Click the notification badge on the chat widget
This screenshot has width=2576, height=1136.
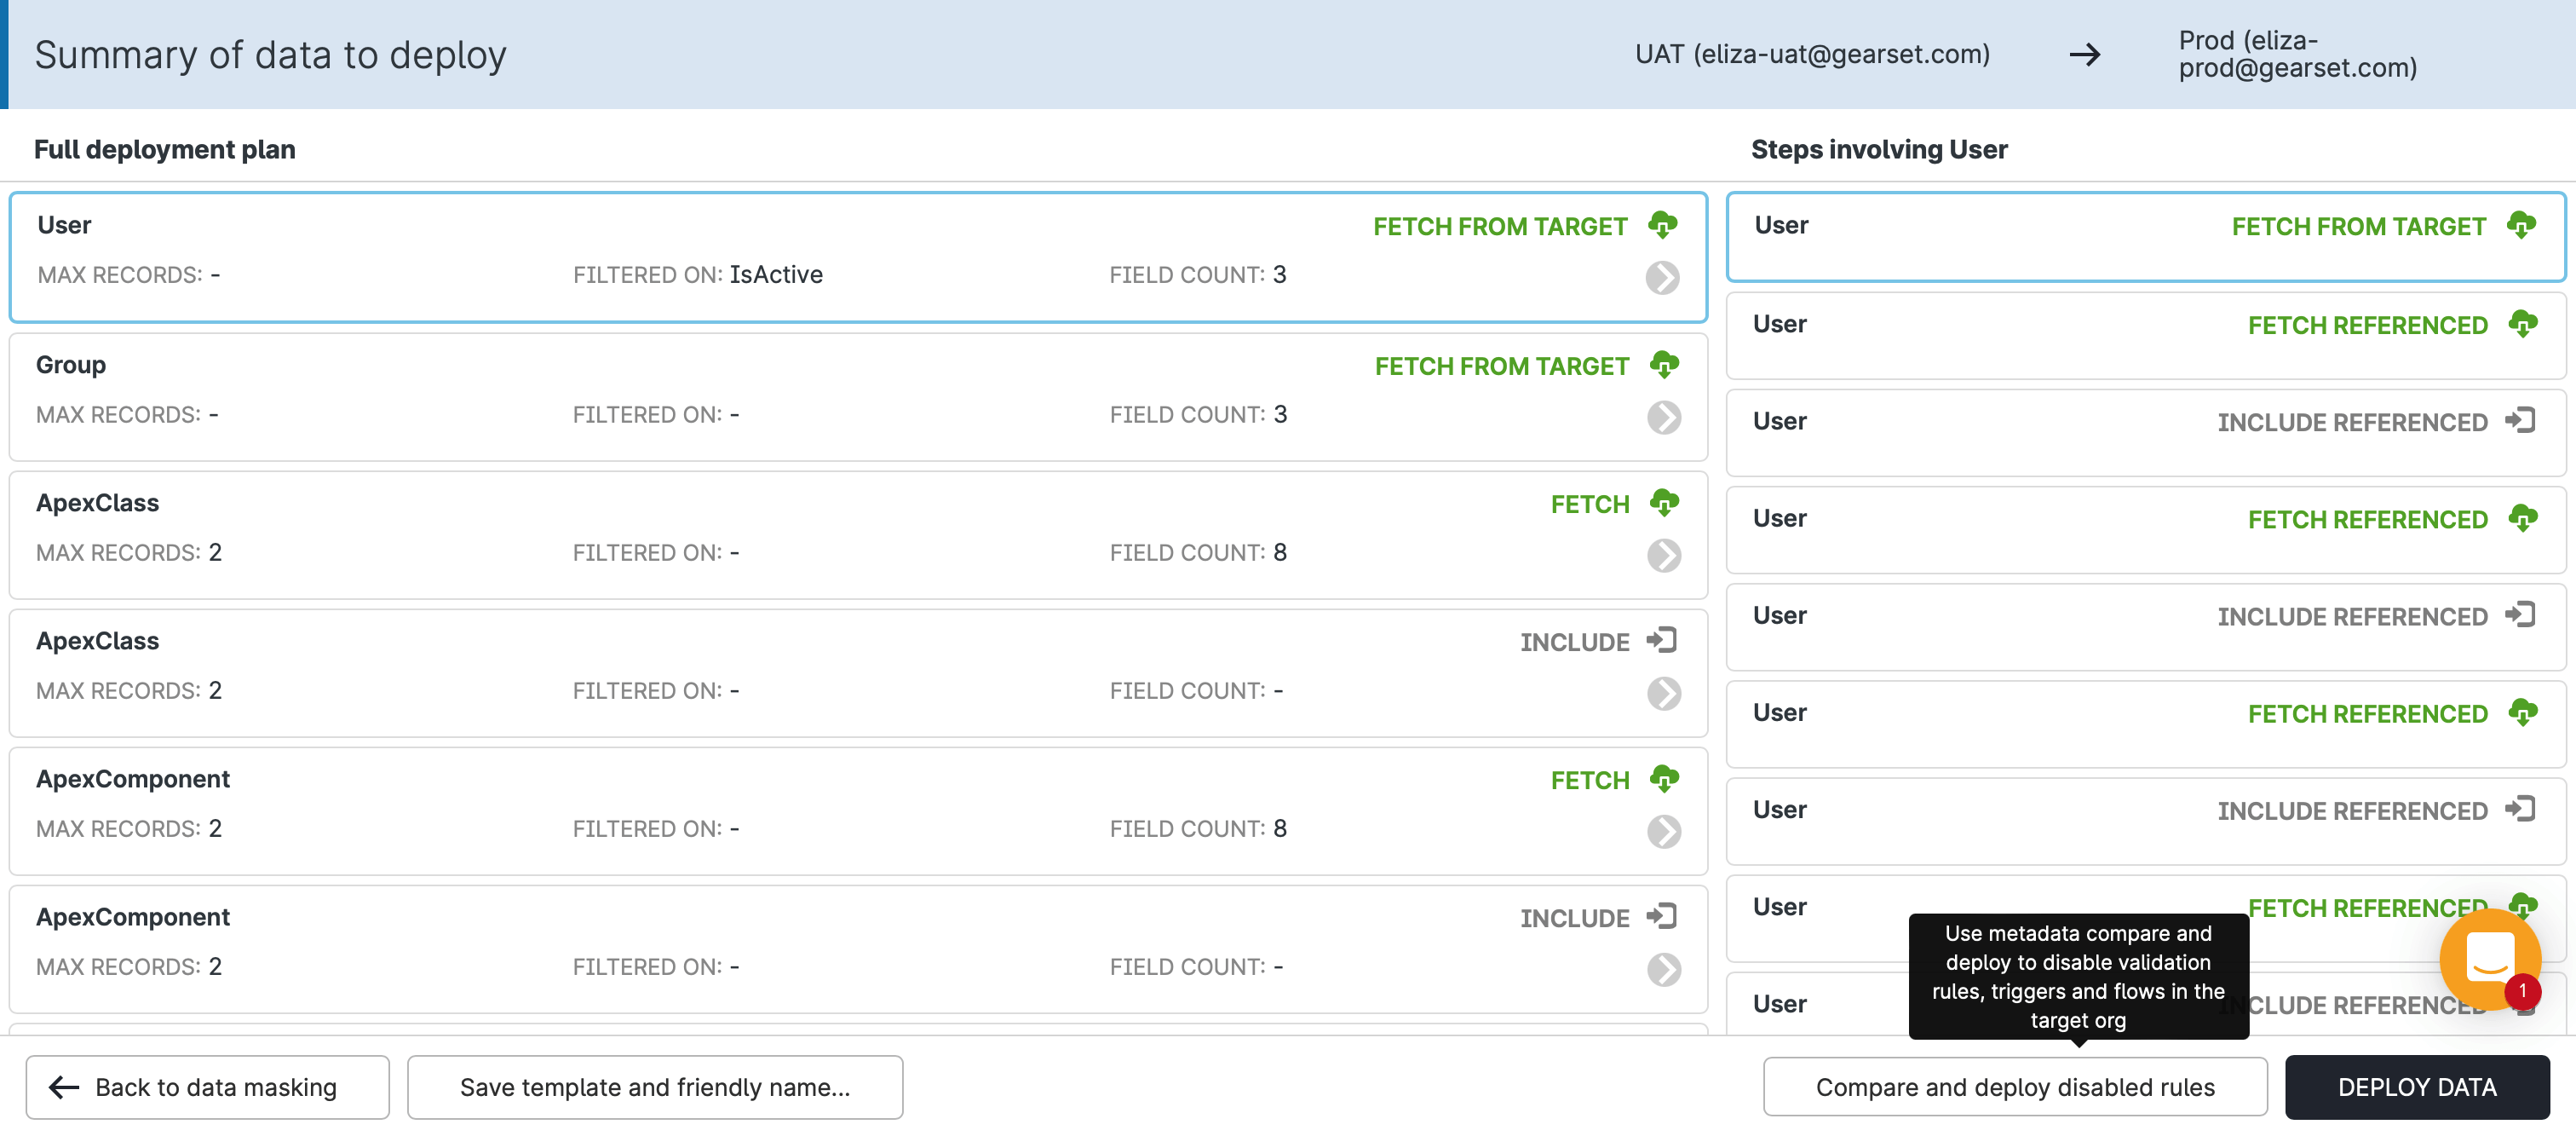(2525, 993)
